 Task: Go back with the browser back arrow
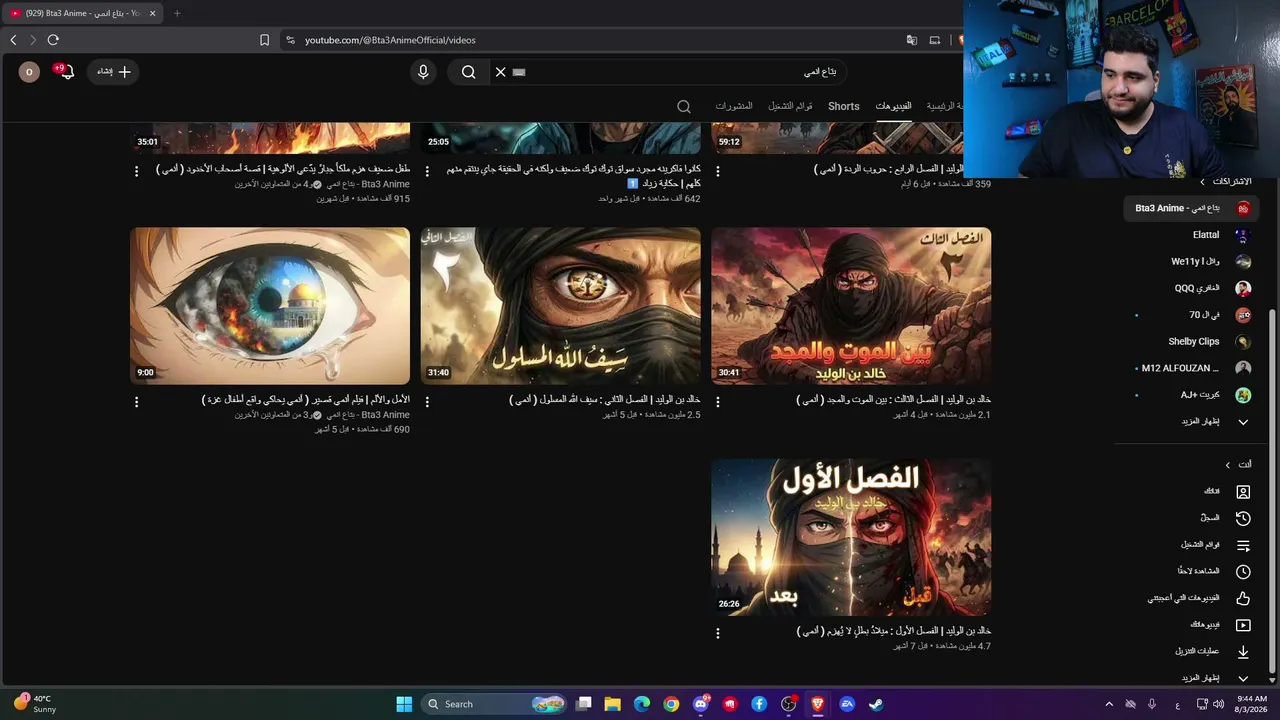point(13,40)
